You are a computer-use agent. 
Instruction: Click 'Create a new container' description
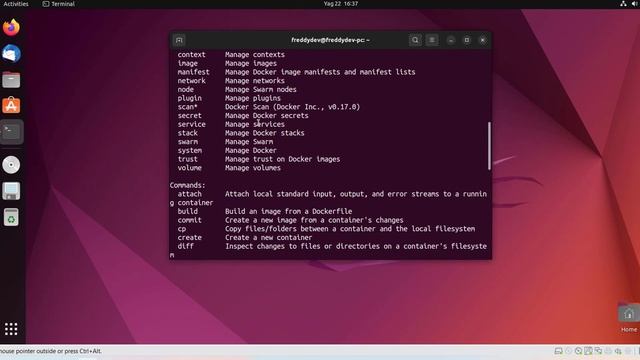coord(268,238)
